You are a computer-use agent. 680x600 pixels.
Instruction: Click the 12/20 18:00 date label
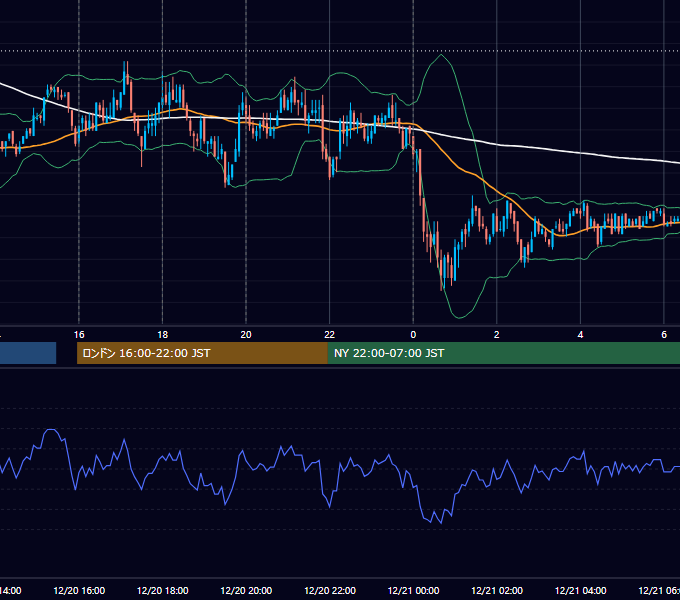[x=163, y=590]
